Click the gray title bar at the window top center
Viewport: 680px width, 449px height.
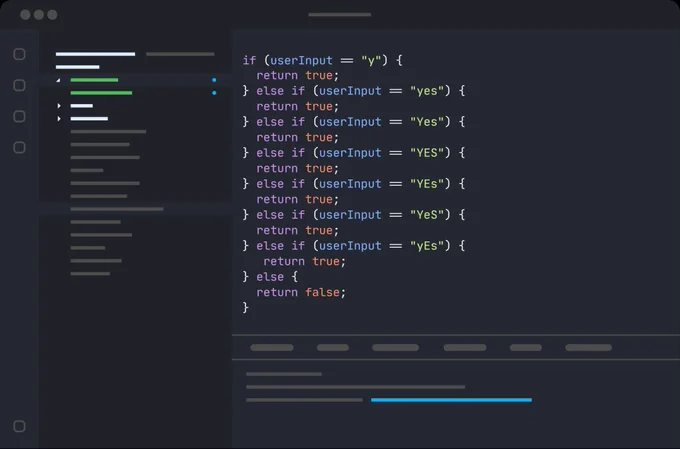click(x=340, y=15)
